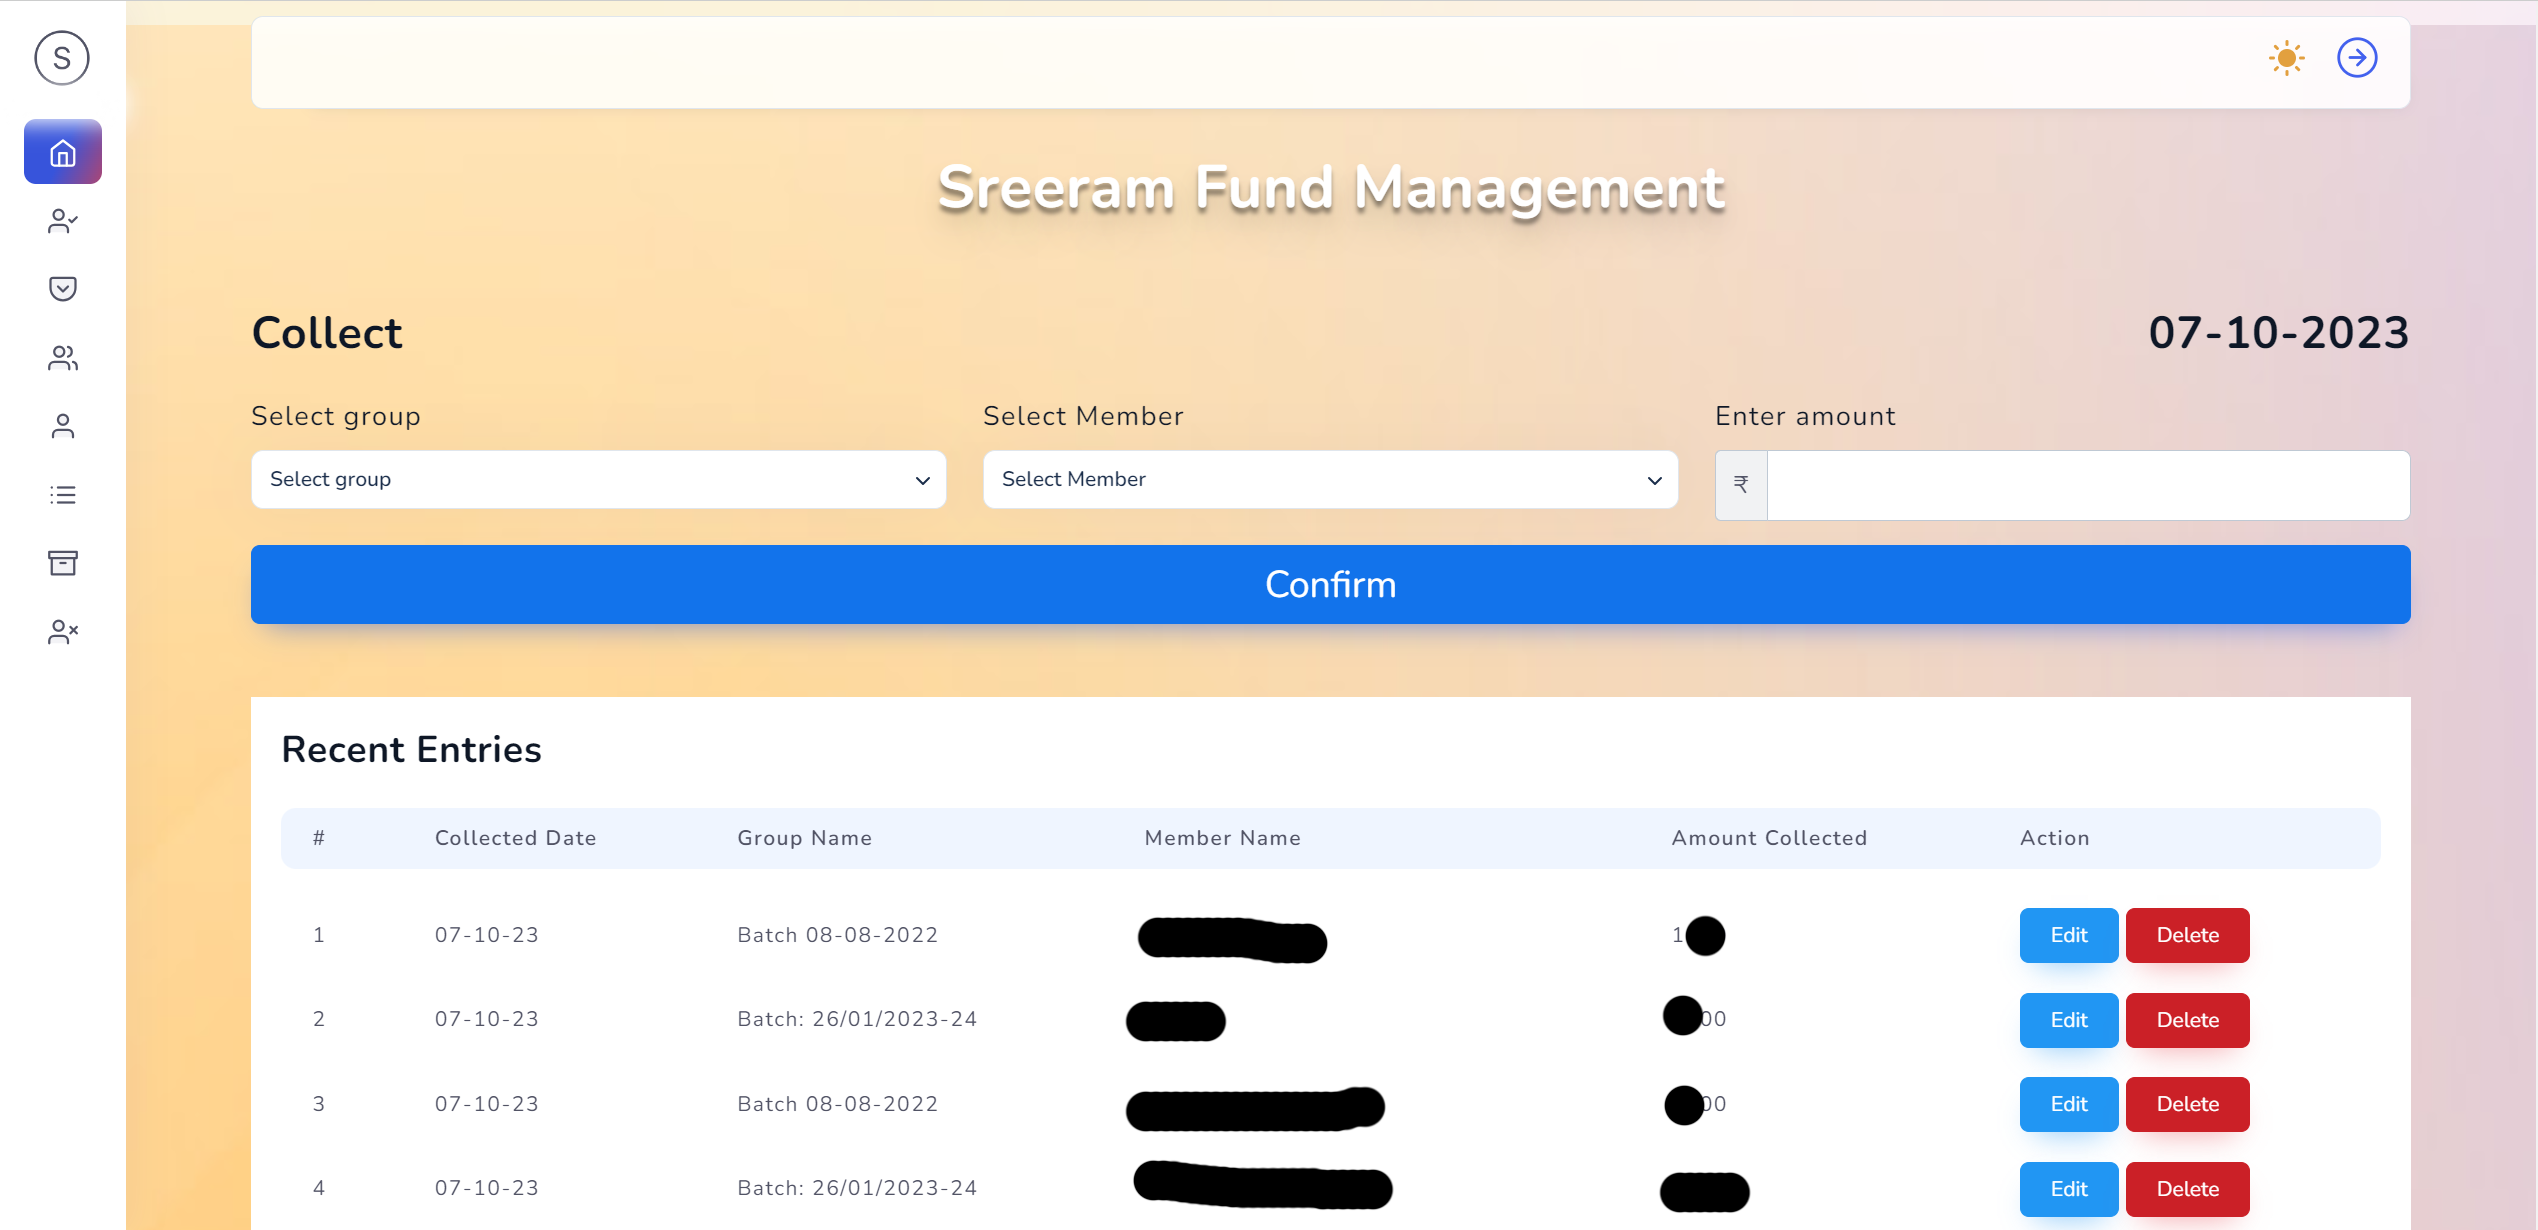This screenshot has height=1230, width=2538.
Task: Delete entry 2 from Recent Entries
Action: click(x=2187, y=1020)
